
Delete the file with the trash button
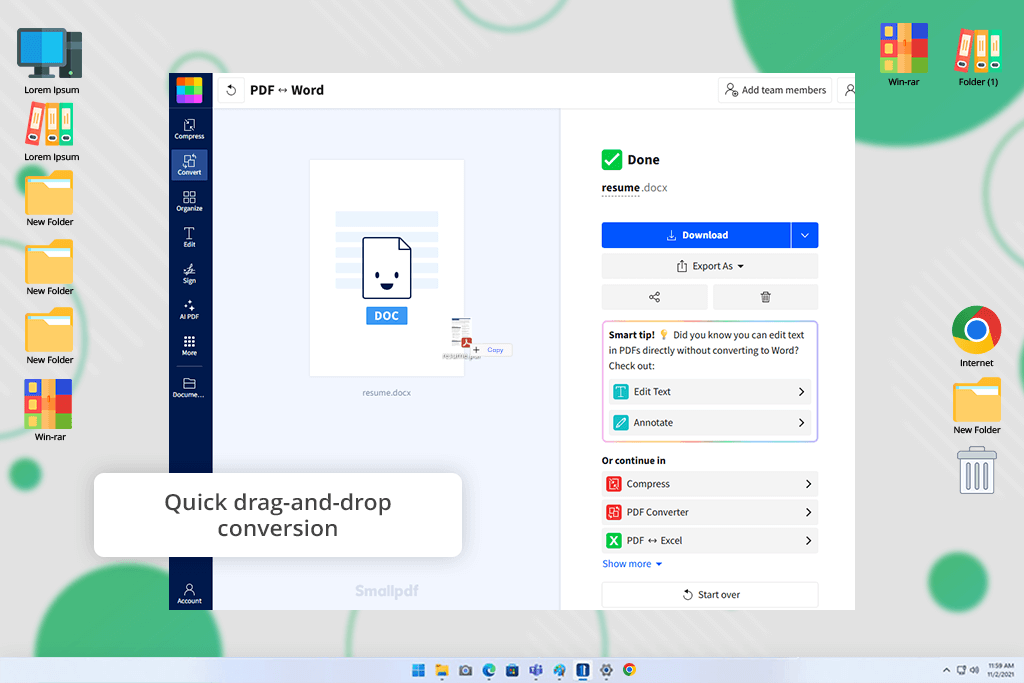(765, 297)
